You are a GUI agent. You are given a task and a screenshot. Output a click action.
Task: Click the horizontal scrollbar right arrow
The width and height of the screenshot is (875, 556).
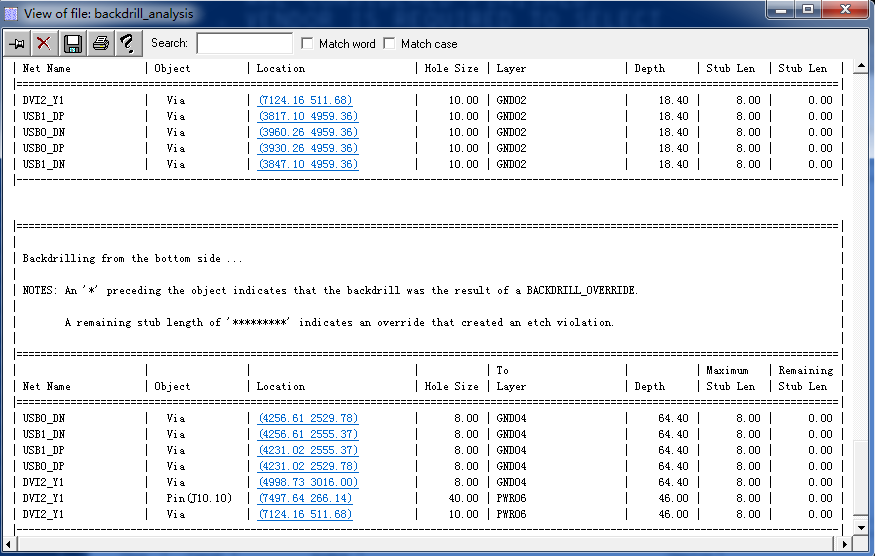845,544
